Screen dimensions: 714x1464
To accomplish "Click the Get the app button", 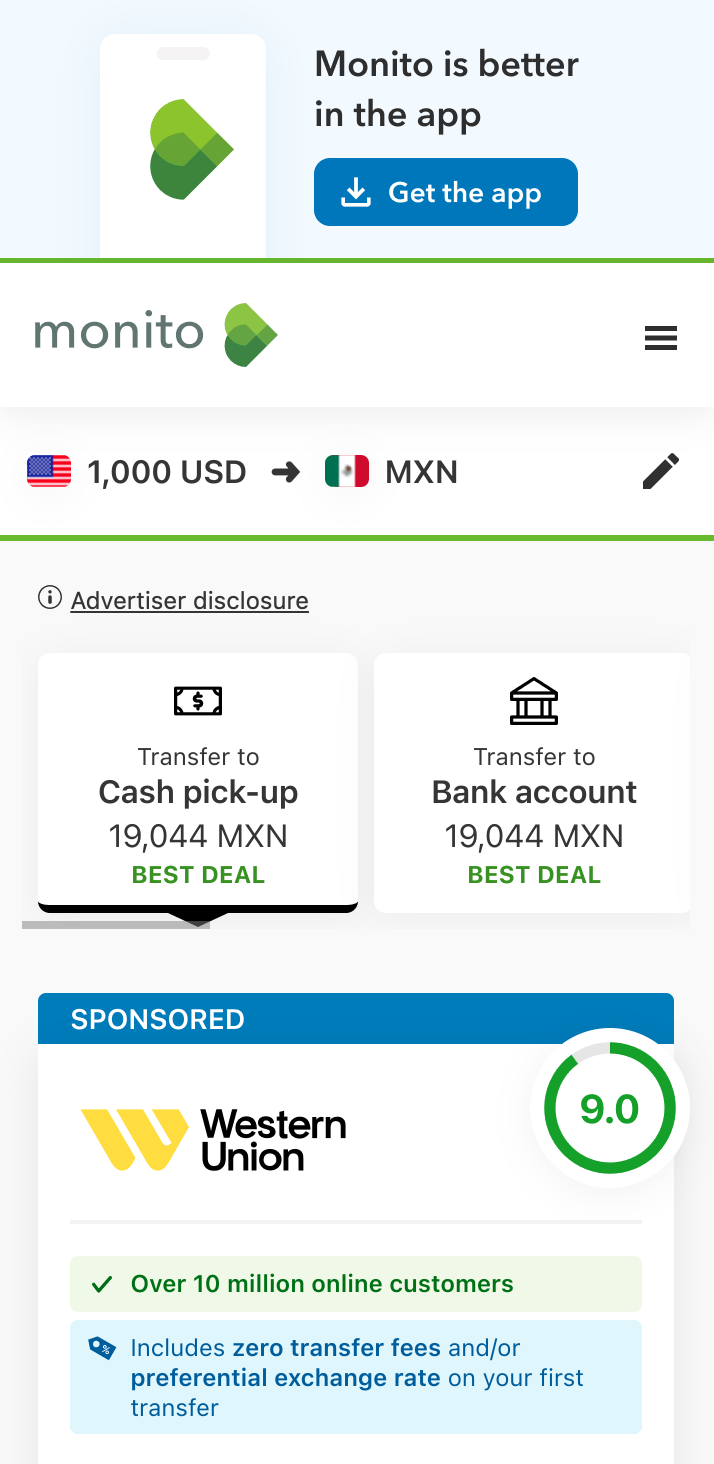I will [x=446, y=192].
